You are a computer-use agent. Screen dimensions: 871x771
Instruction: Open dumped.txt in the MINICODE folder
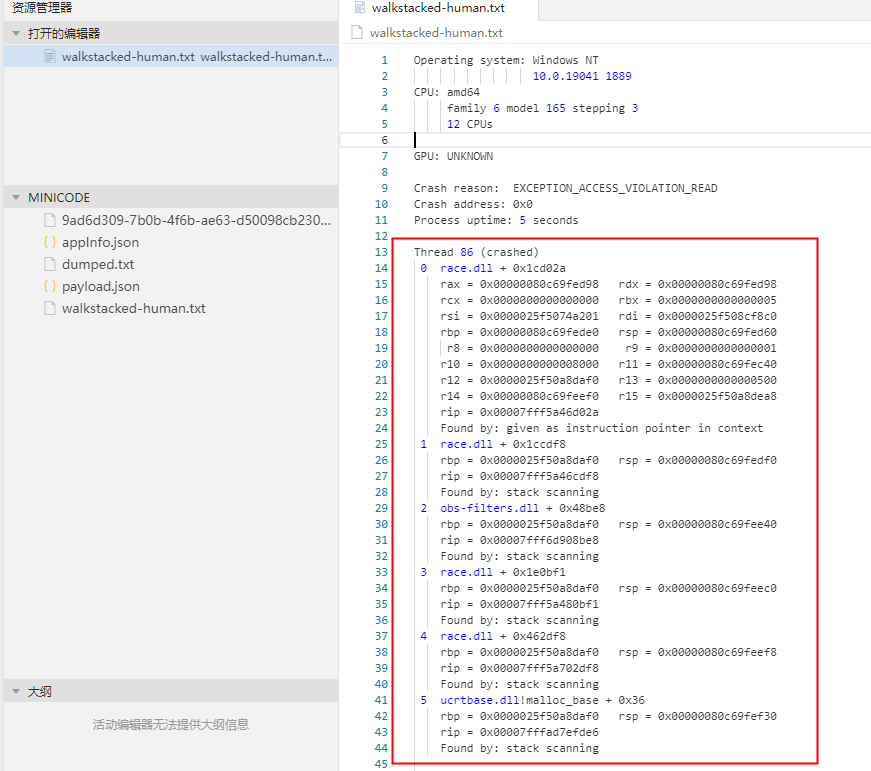(98, 264)
